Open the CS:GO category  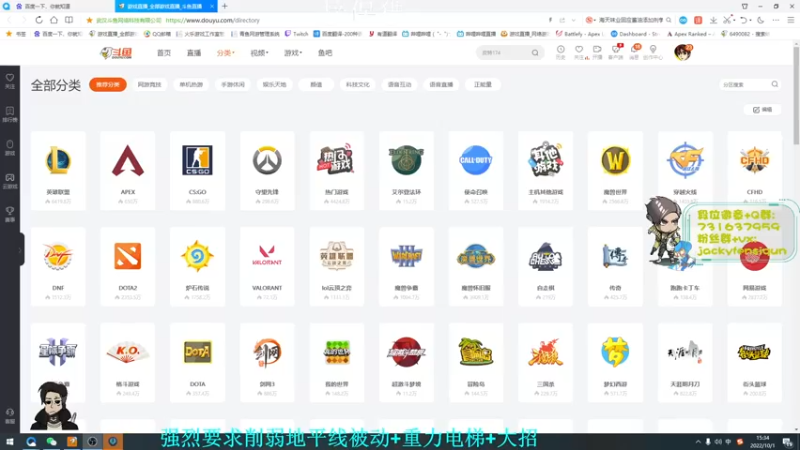197,170
